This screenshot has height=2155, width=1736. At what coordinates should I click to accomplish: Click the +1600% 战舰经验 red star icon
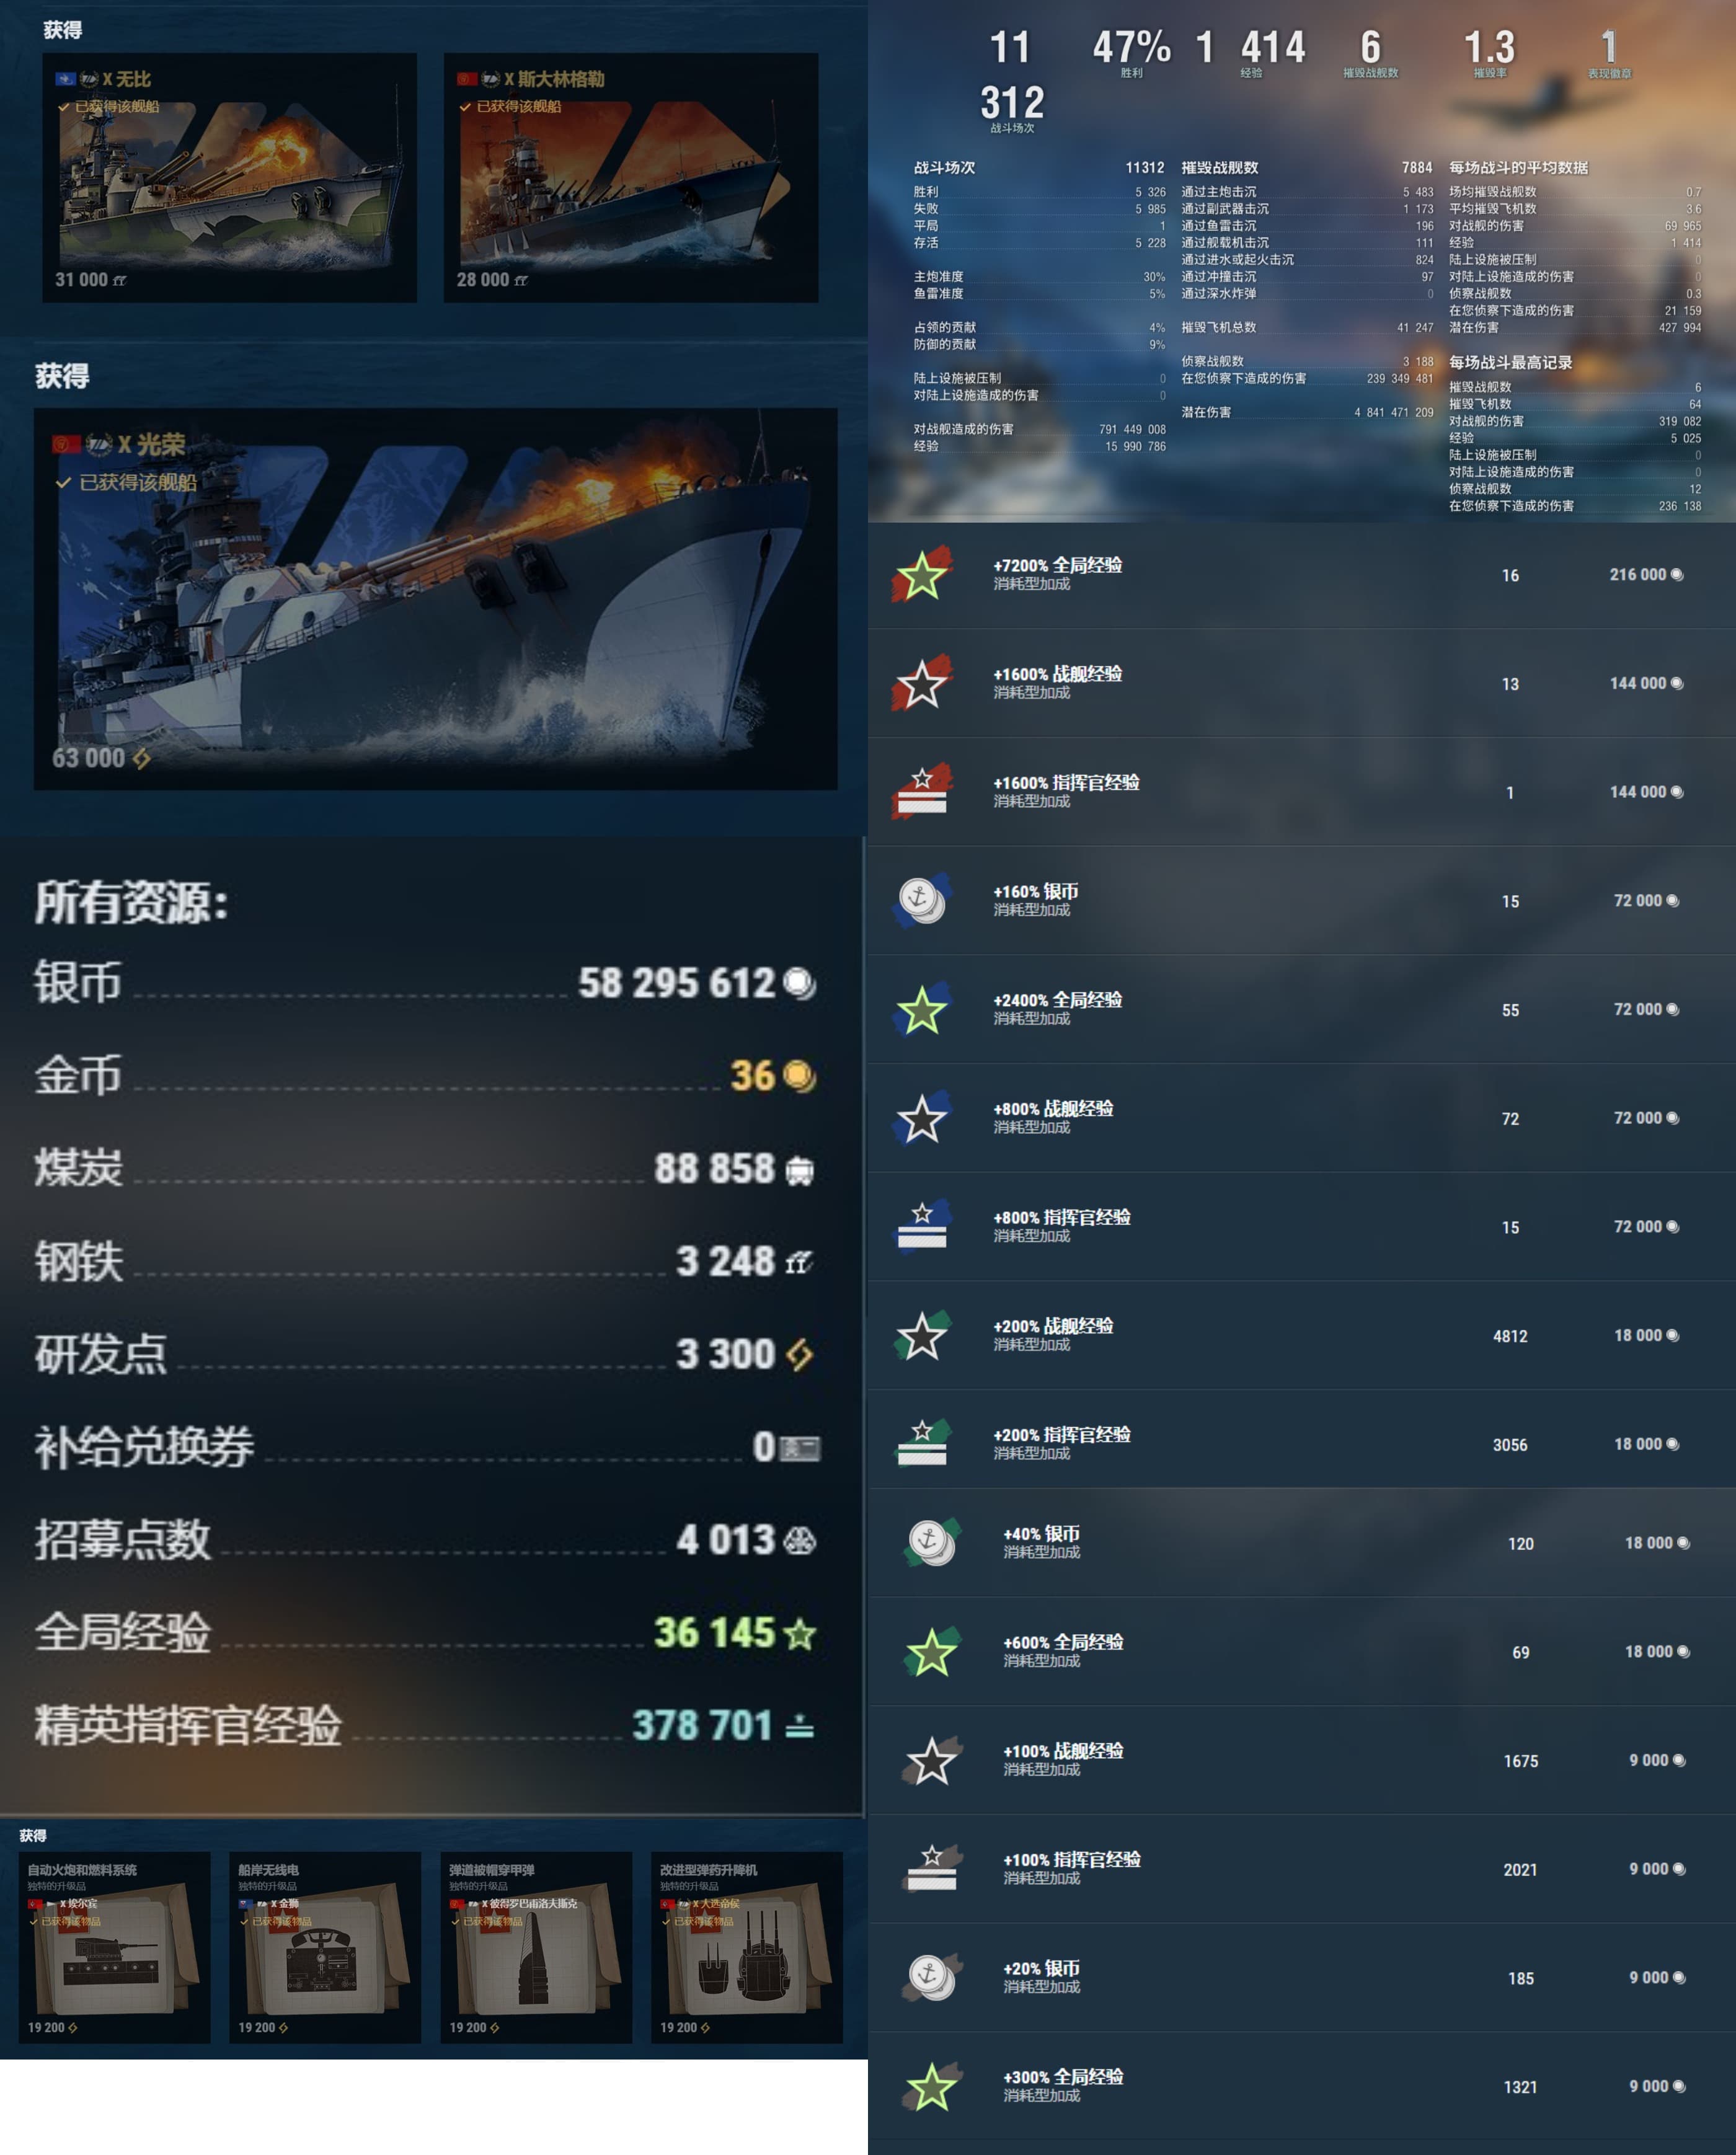pyautogui.click(x=921, y=683)
